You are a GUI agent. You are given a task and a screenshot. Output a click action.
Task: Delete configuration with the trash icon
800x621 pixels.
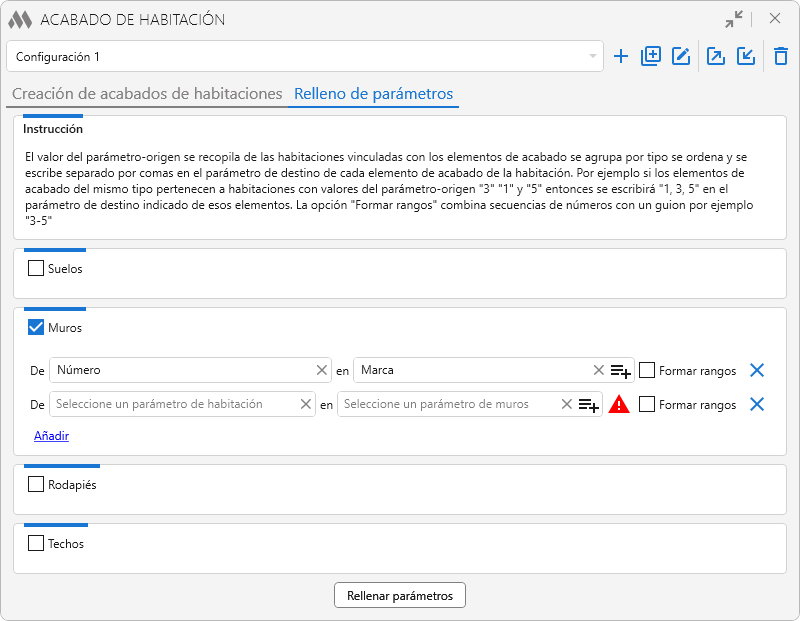[x=781, y=57]
